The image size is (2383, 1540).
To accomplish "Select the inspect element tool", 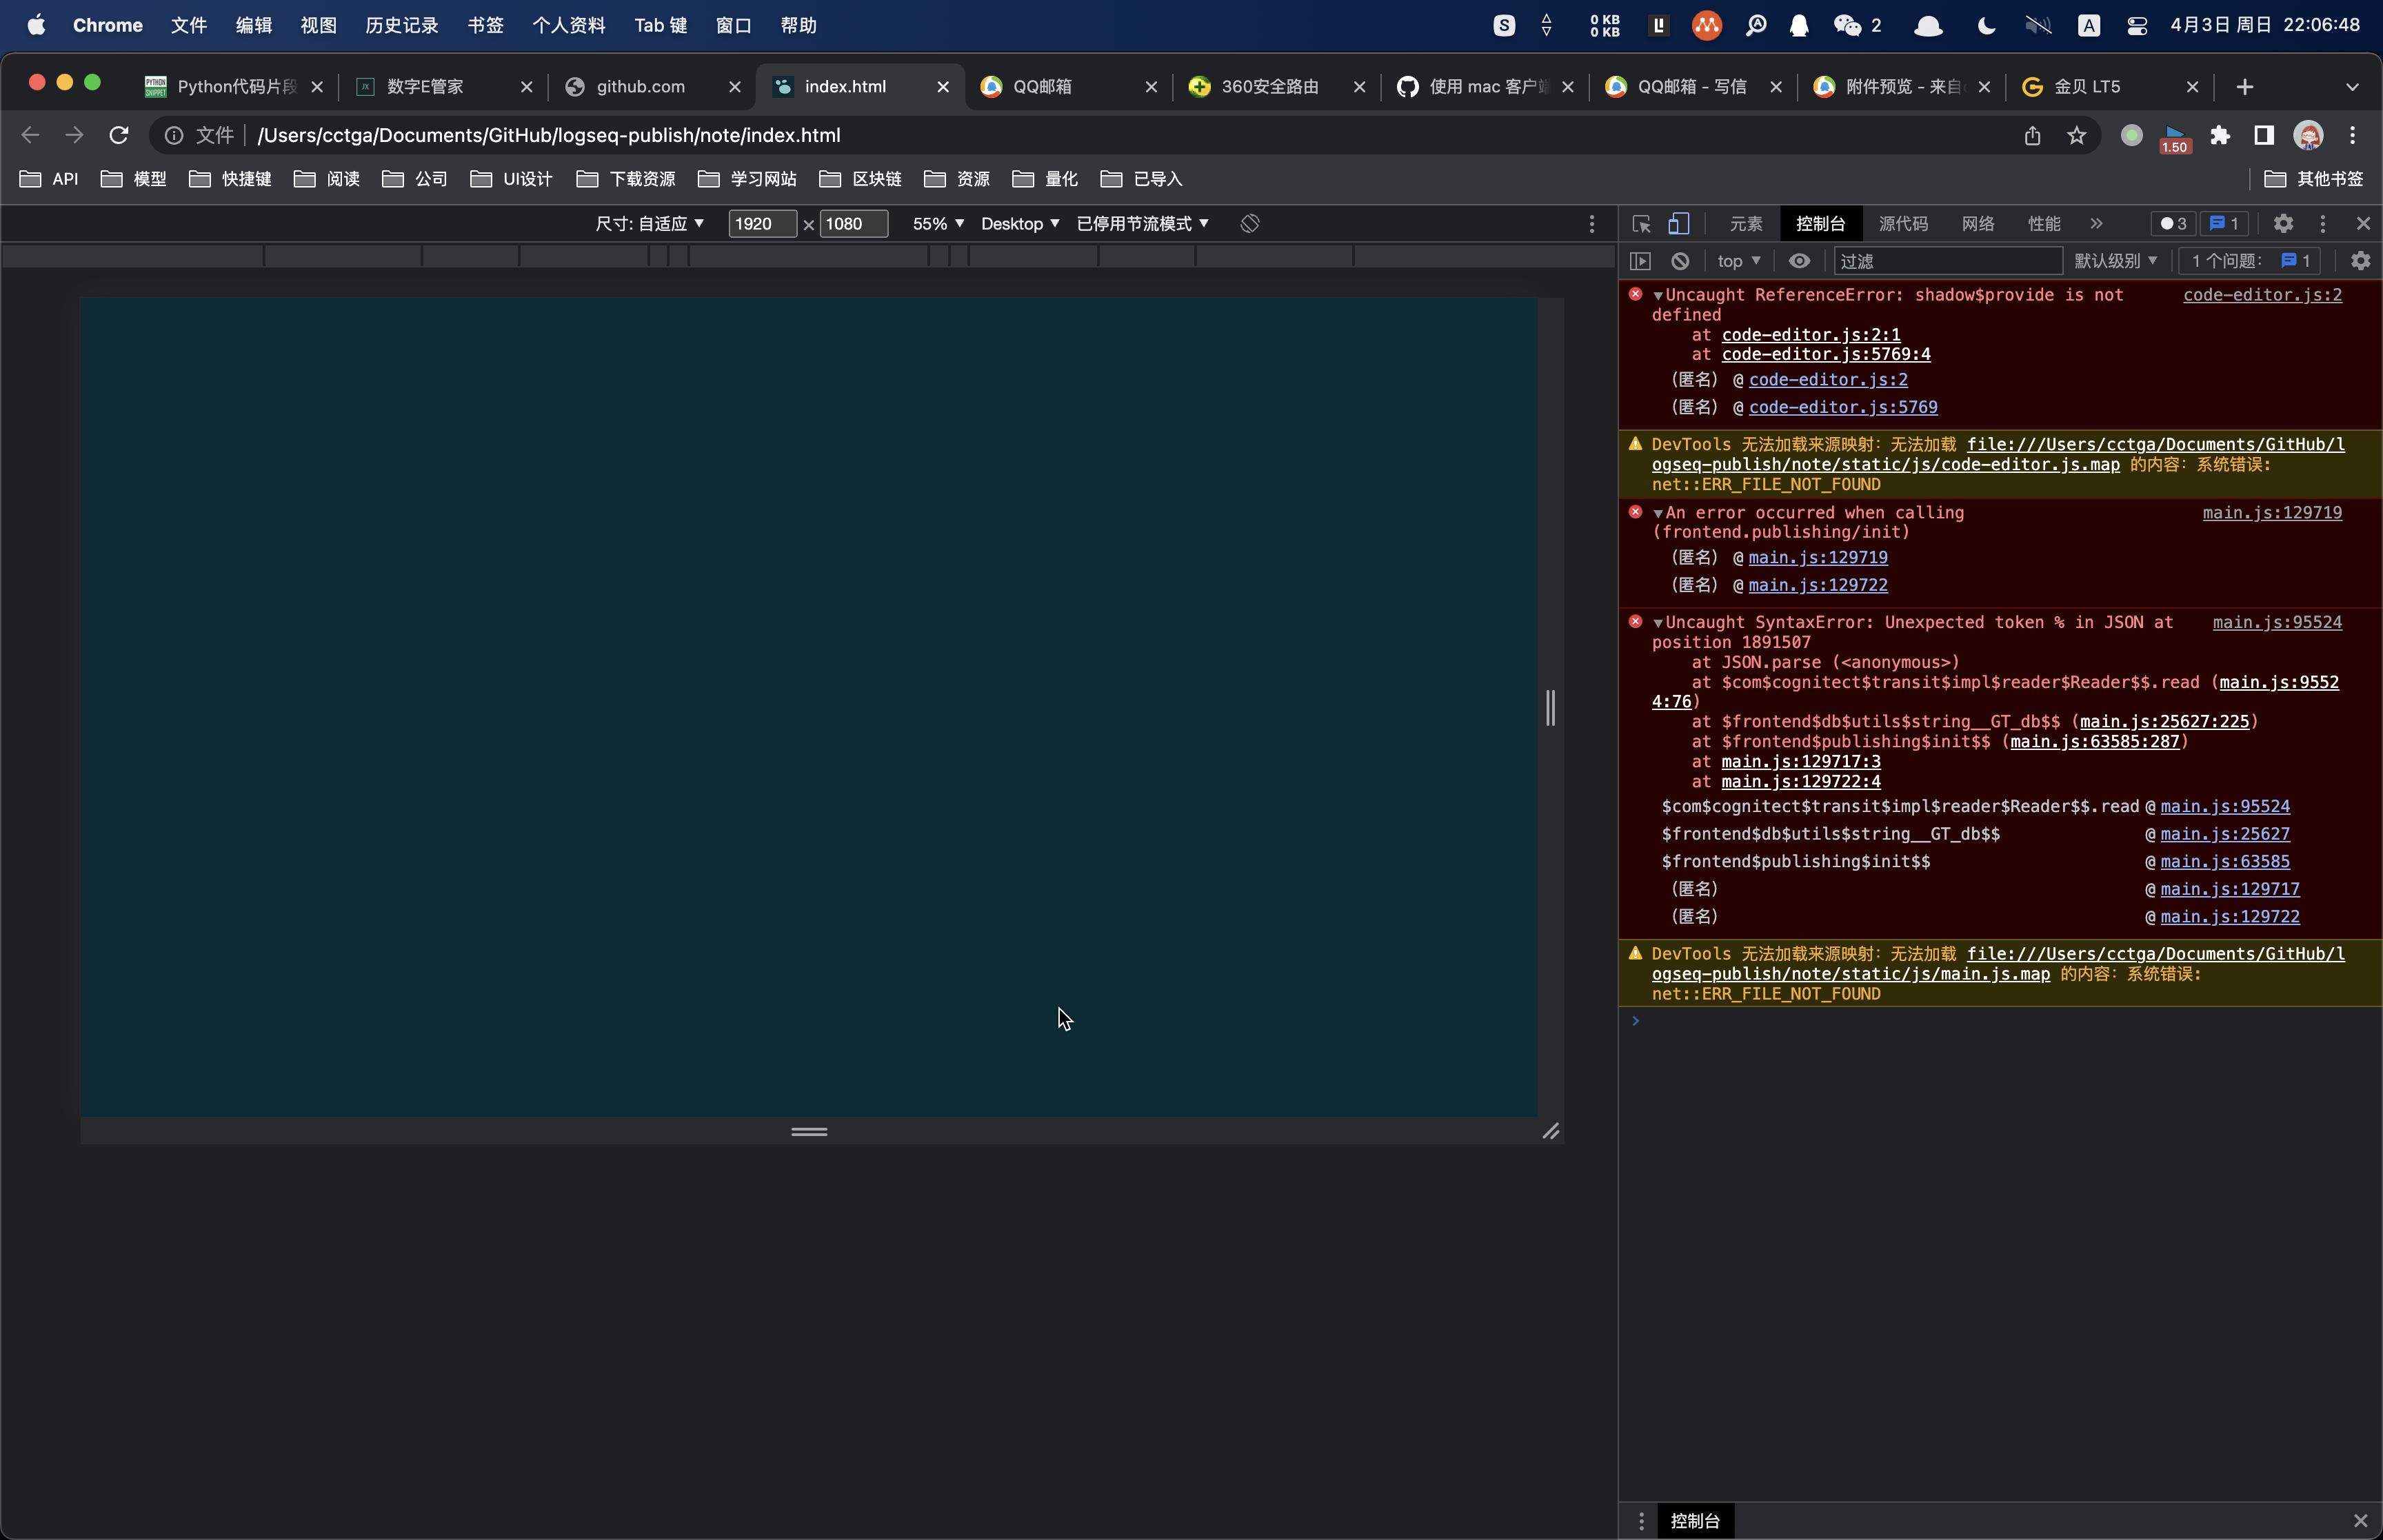I will (x=1641, y=224).
